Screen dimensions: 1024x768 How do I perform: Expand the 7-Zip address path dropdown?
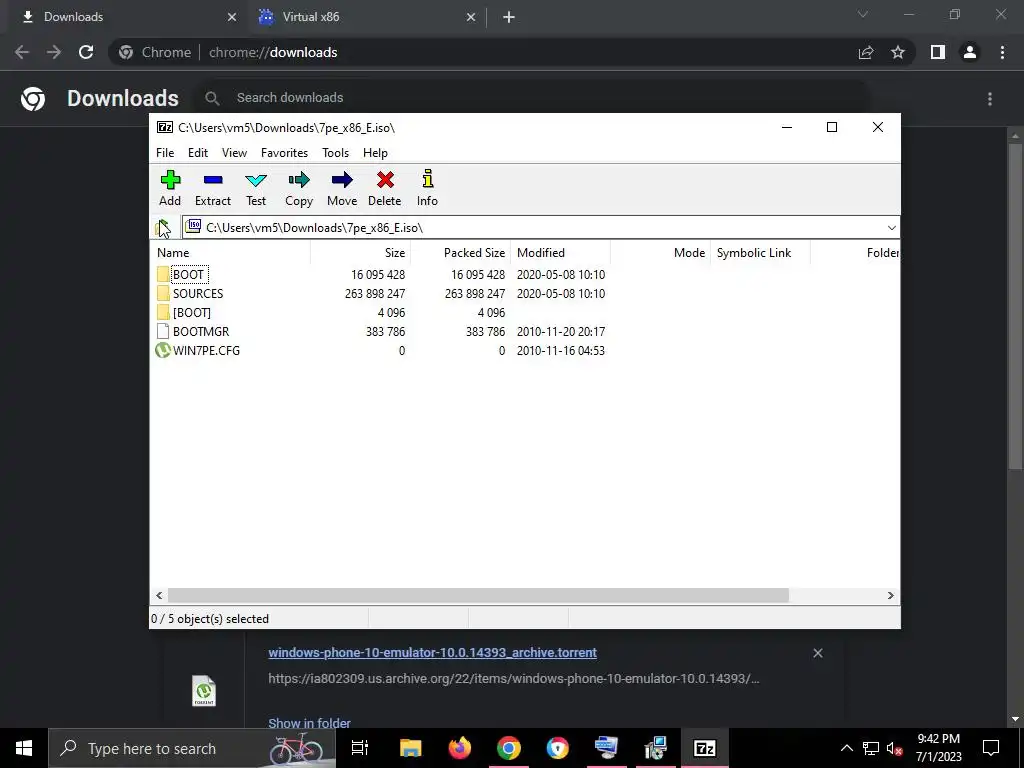click(891, 228)
